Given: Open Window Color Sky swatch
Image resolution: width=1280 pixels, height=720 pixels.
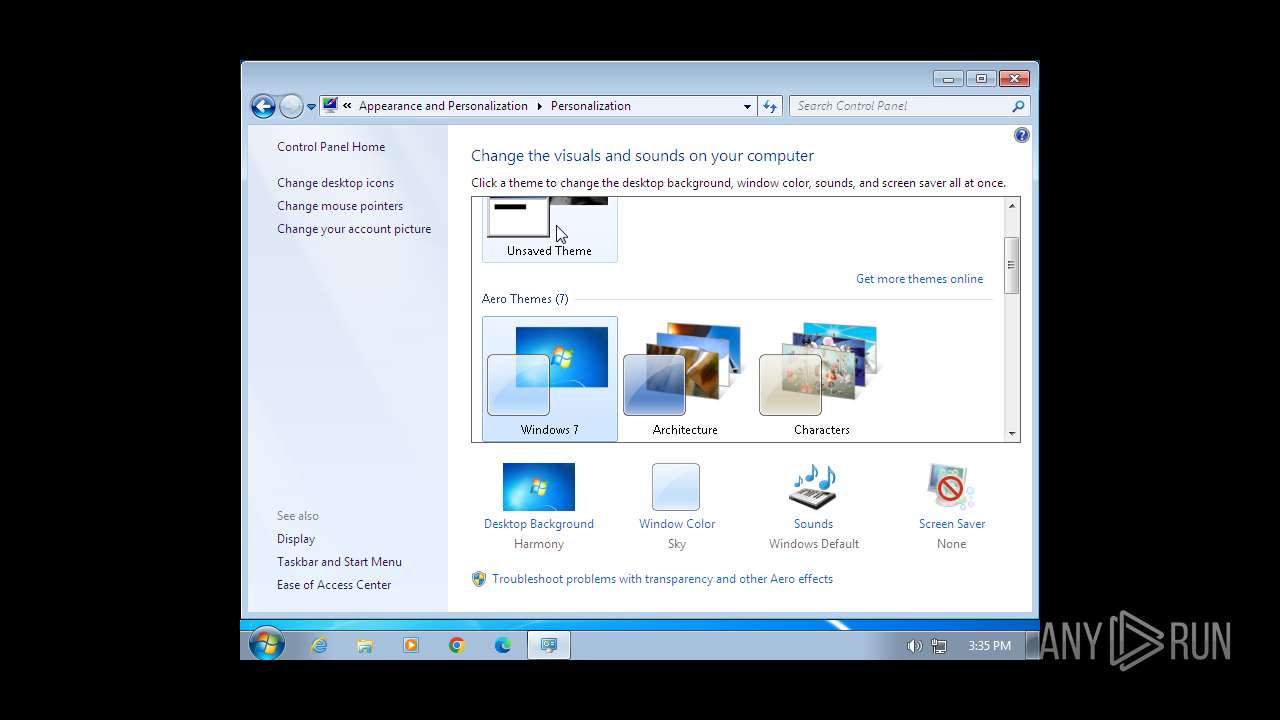Looking at the screenshot, I should 676,487.
